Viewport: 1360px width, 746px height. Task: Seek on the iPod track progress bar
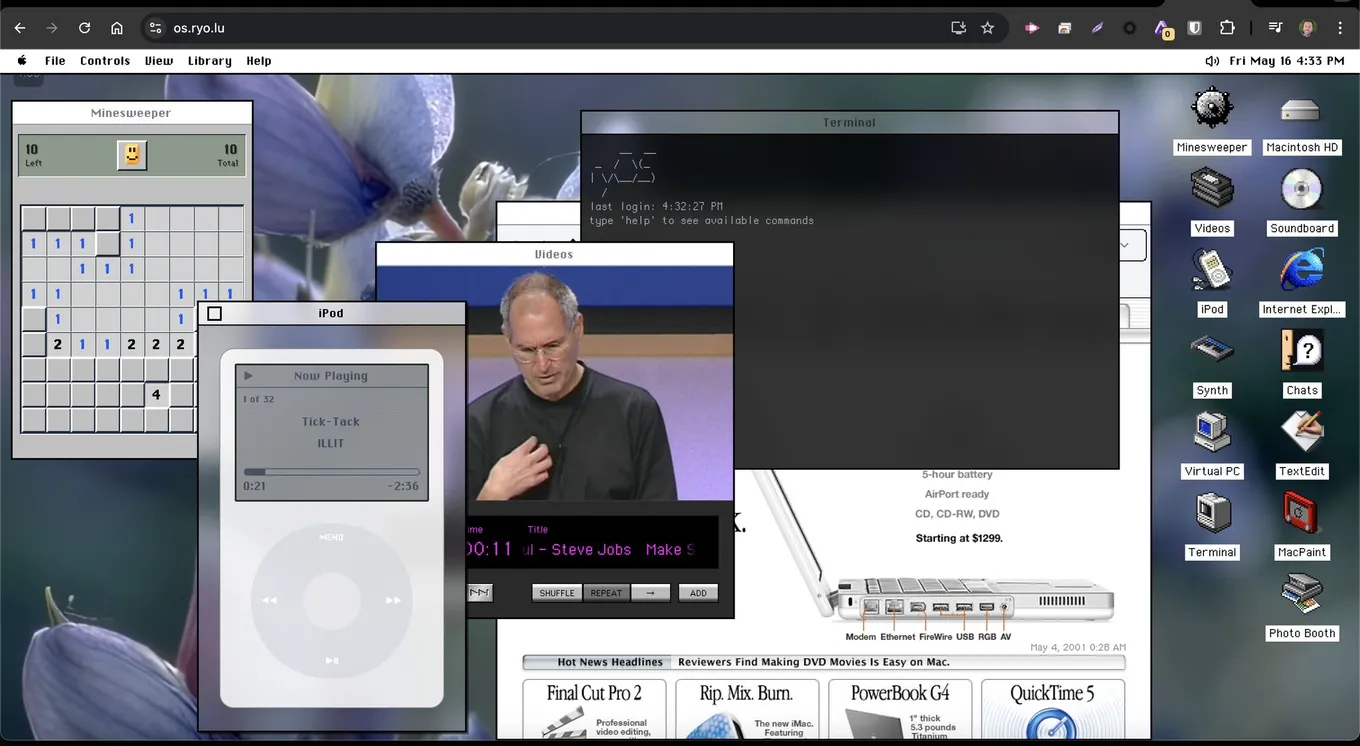(x=331, y=472)
